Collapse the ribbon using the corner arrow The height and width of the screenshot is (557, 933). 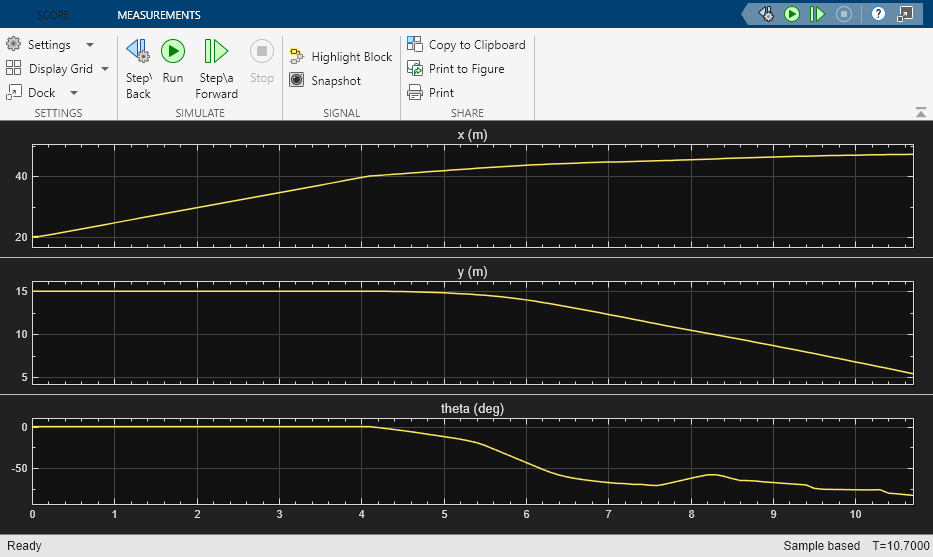tap(921, 112)
